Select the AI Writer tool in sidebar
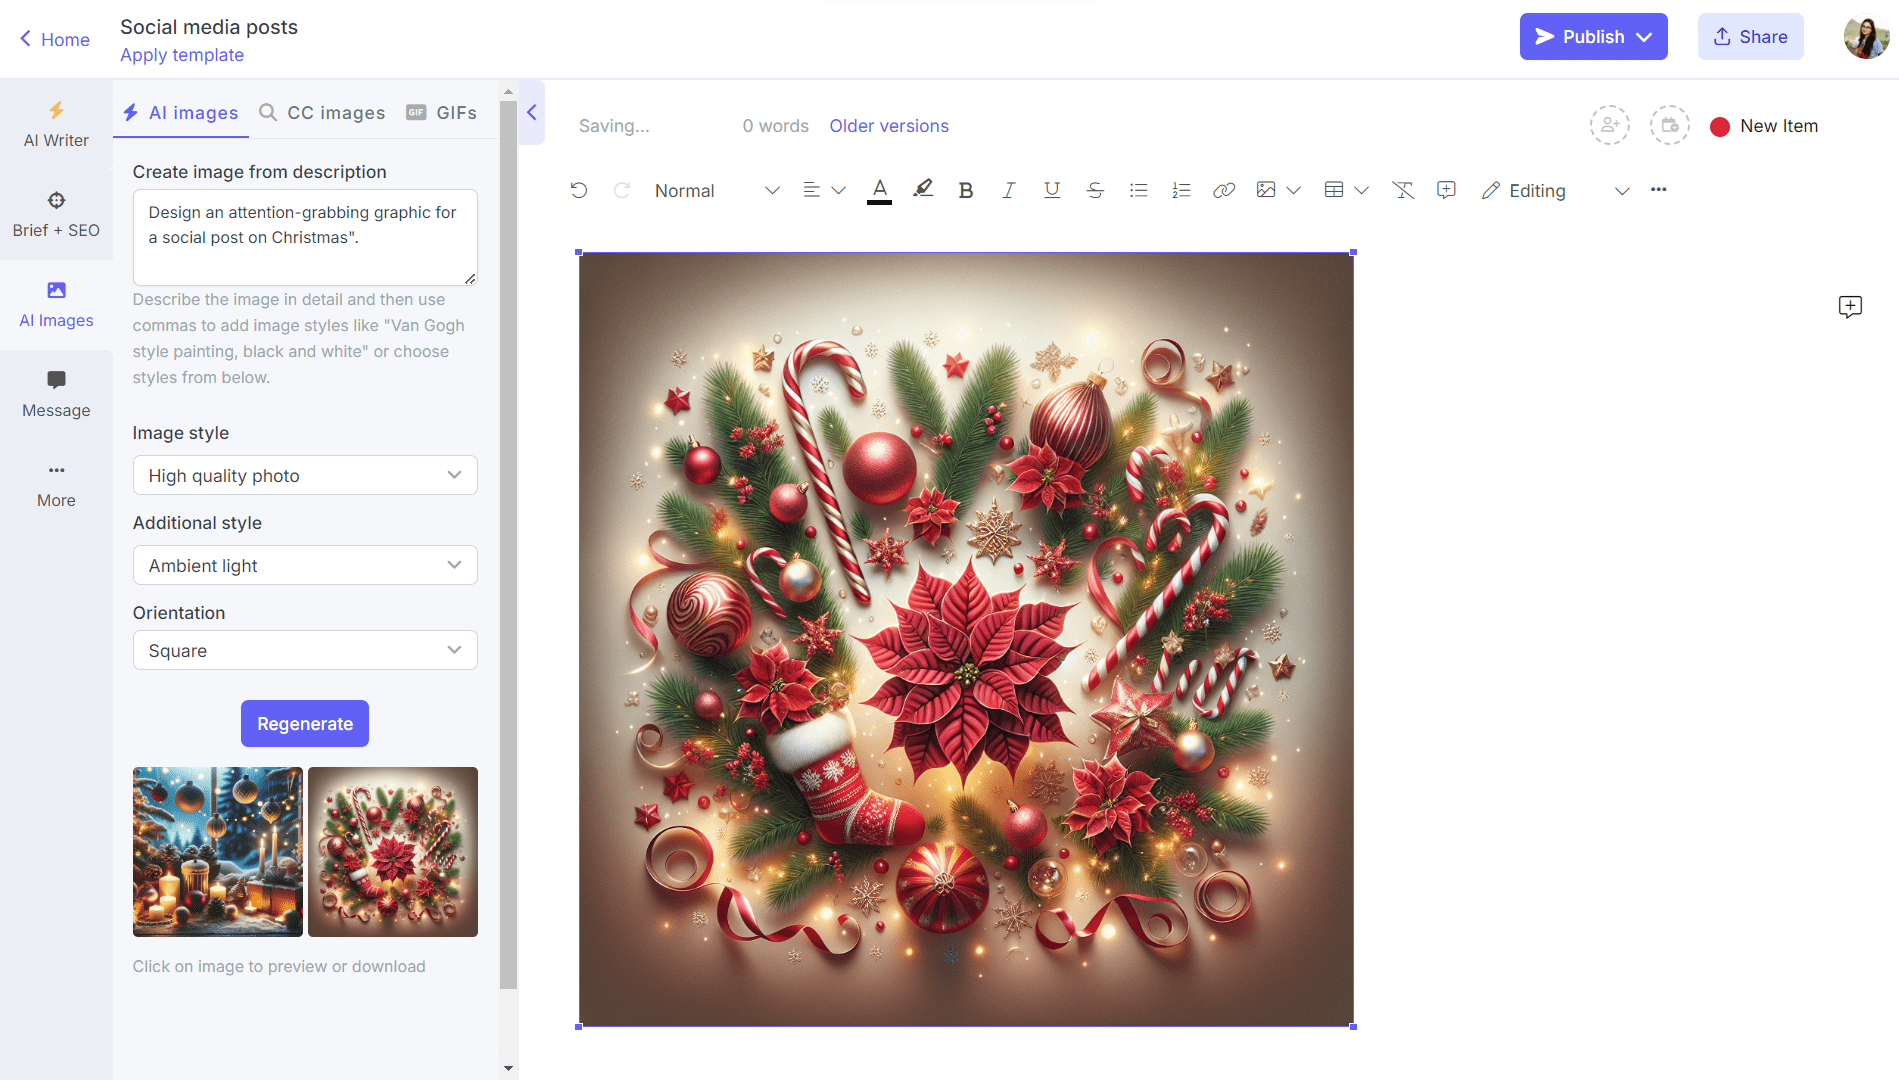1899x1080 pixels. tap(56, 124)
